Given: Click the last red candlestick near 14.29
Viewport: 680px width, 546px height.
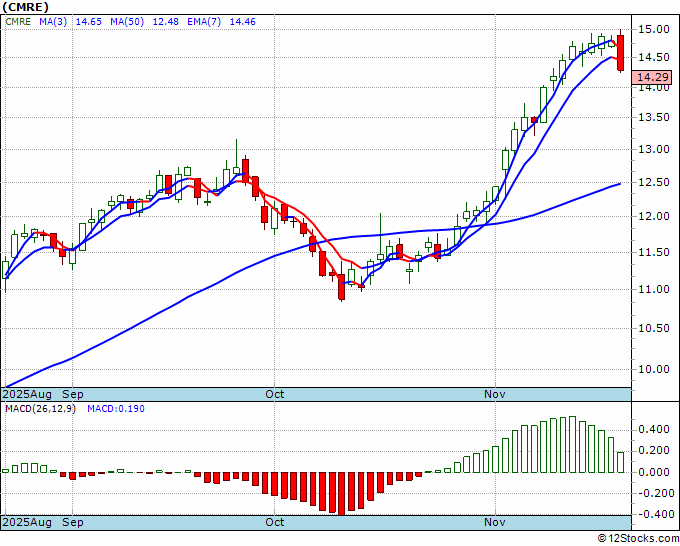Looking at the screenshot, I should pyautogui.click(x=621, y=52).
